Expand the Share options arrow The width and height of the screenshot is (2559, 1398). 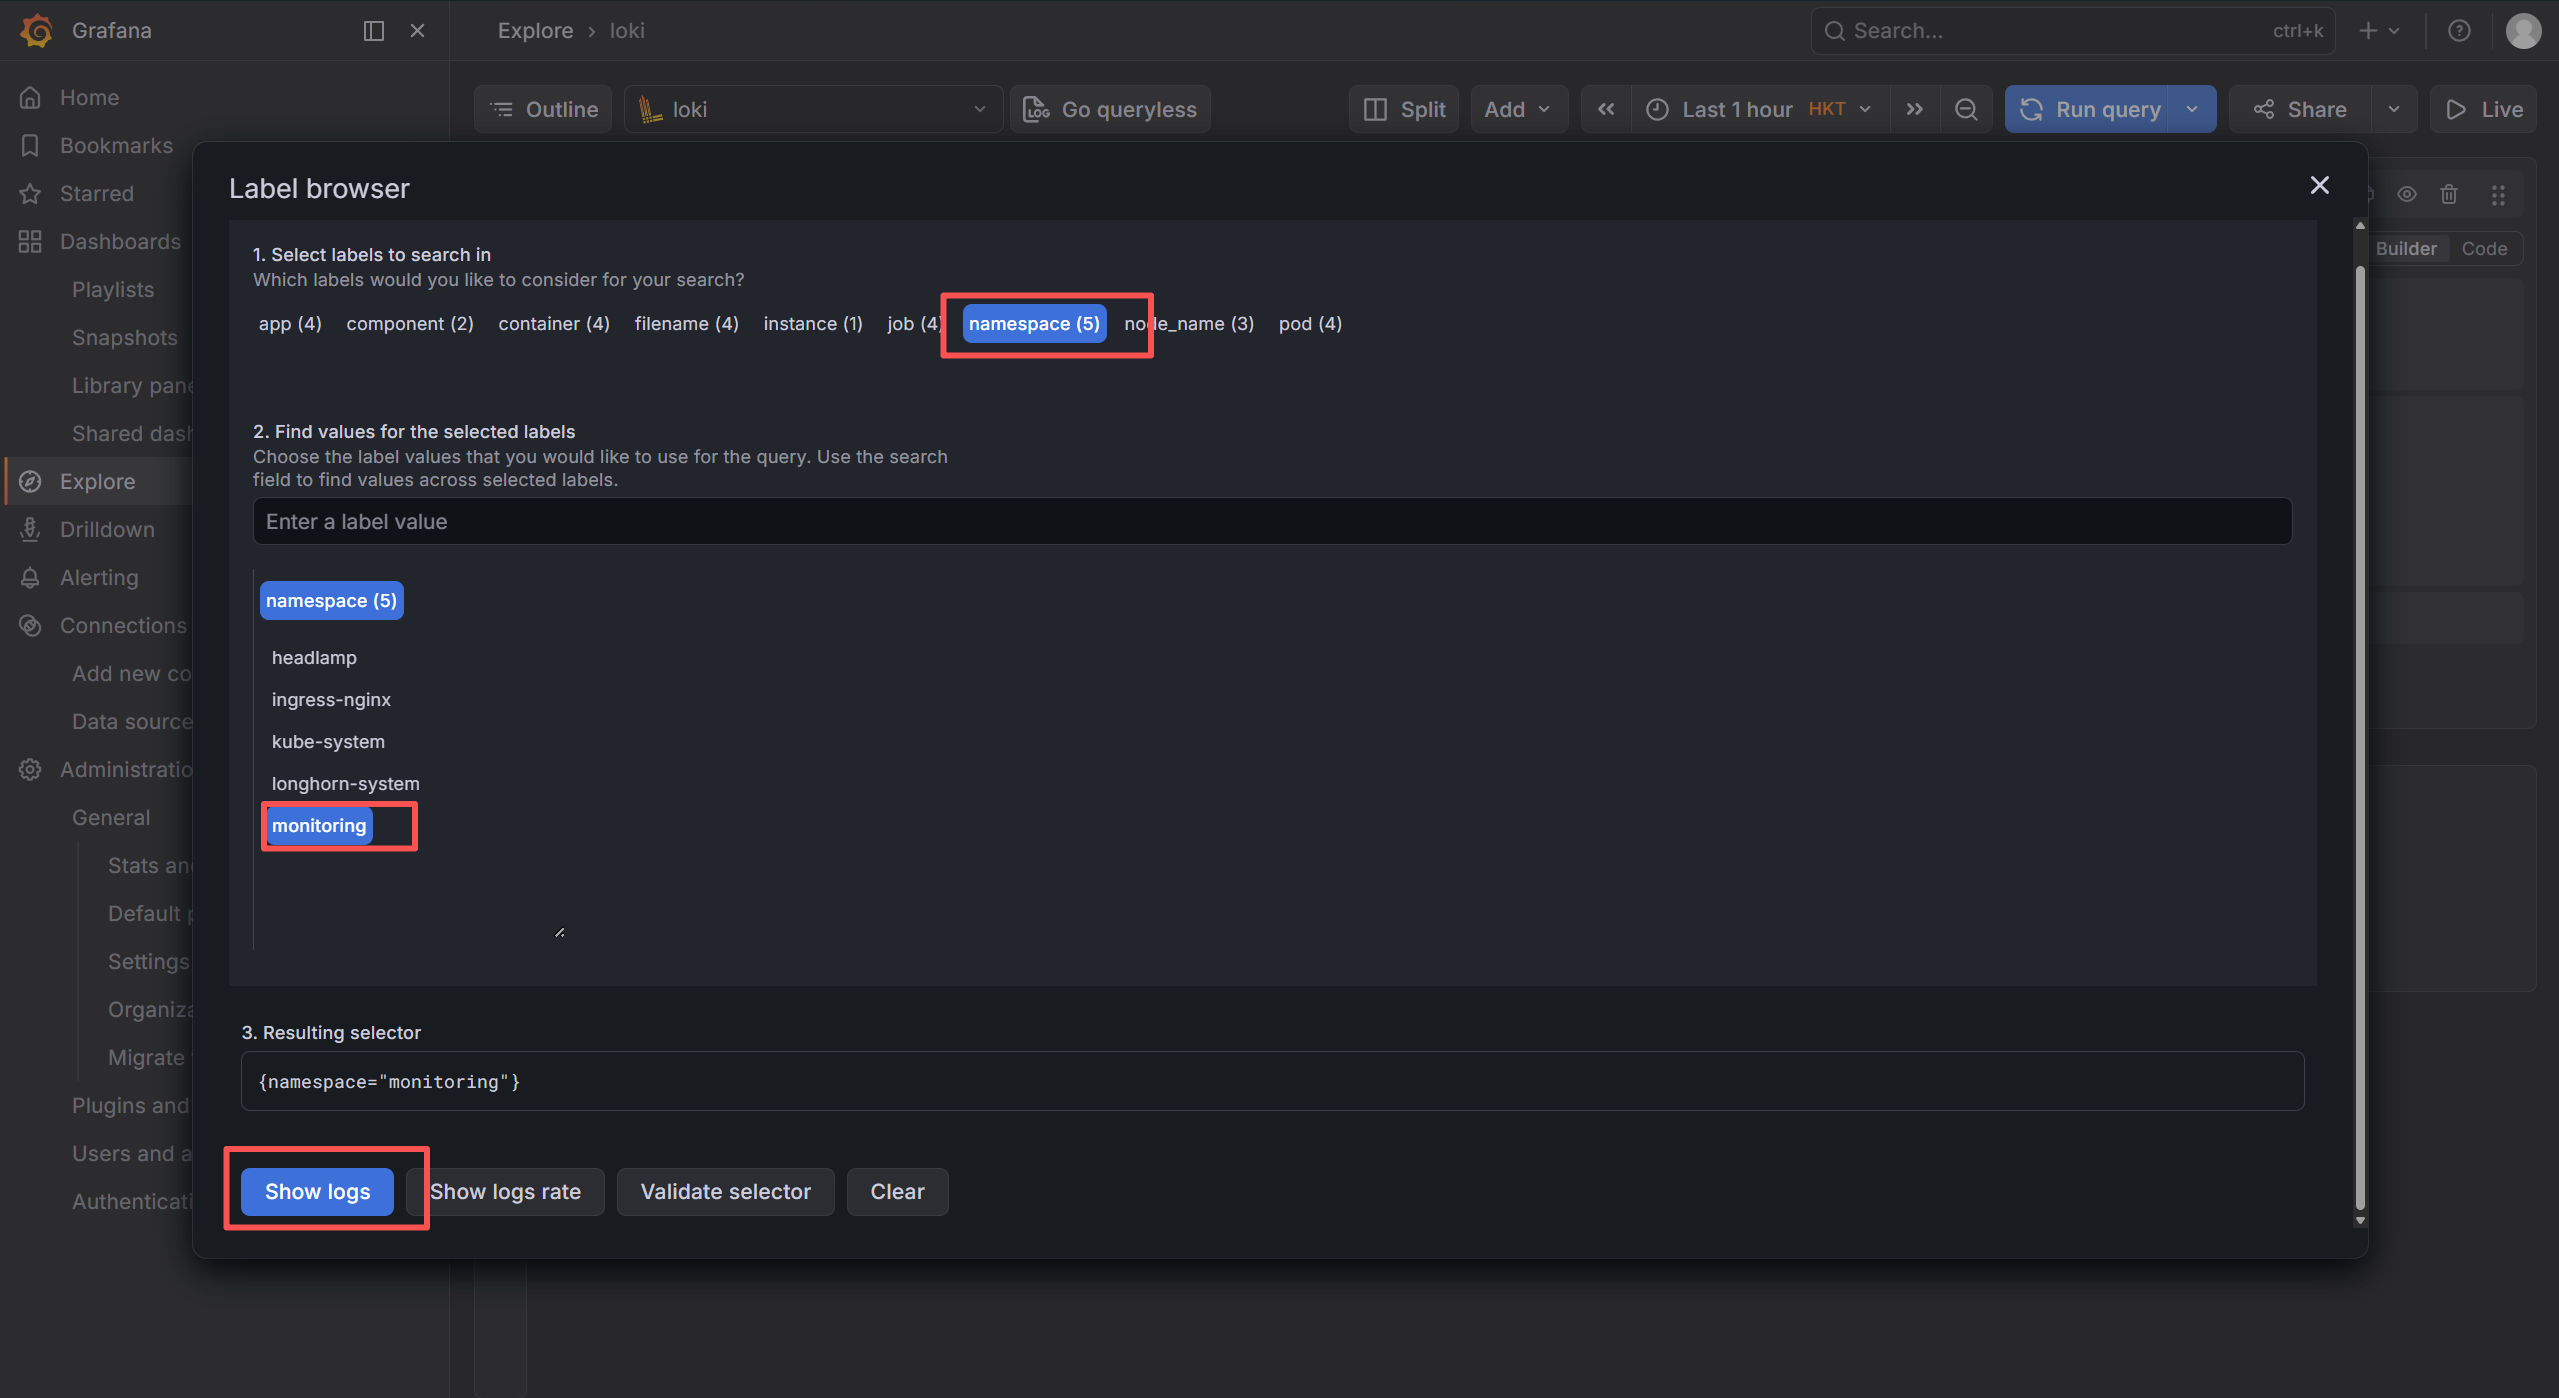(x=2394, y=109)
